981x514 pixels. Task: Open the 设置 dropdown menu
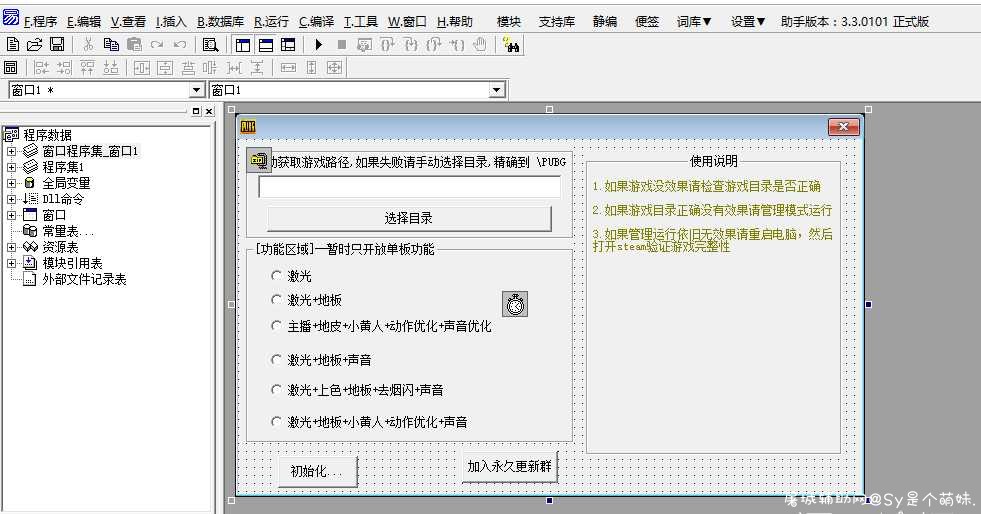tap(748, 21)
